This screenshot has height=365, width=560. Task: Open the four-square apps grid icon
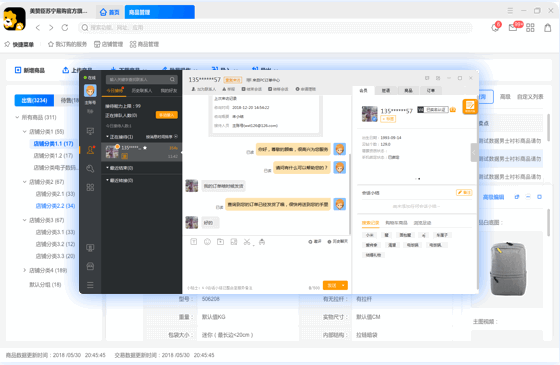(x=530, y=28)
